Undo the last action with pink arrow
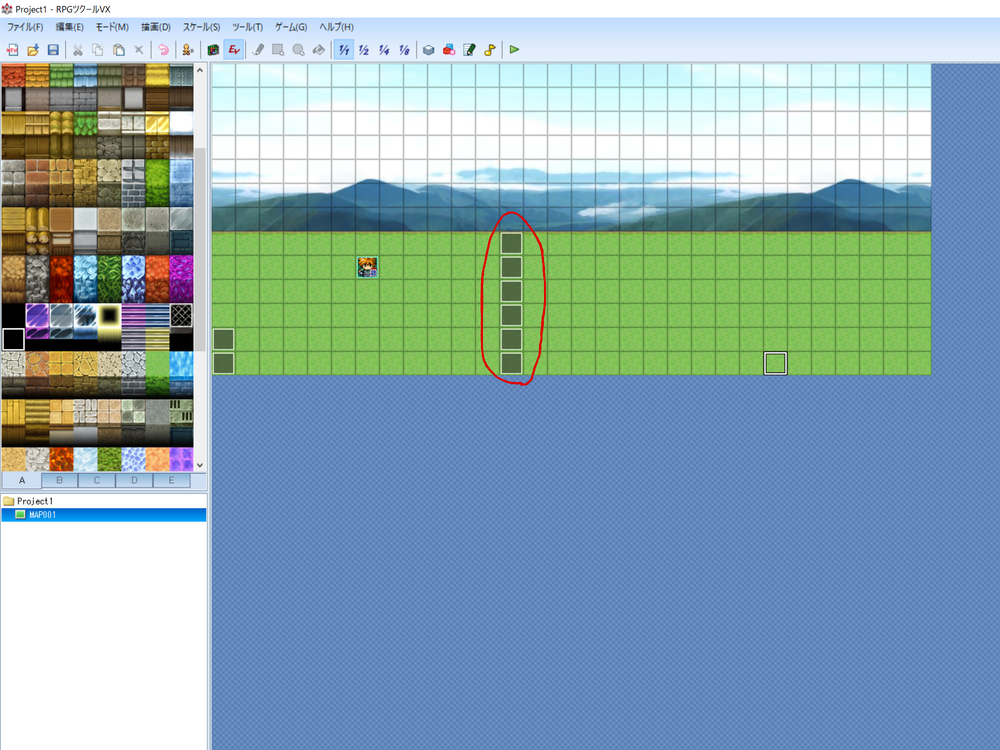 163,50
